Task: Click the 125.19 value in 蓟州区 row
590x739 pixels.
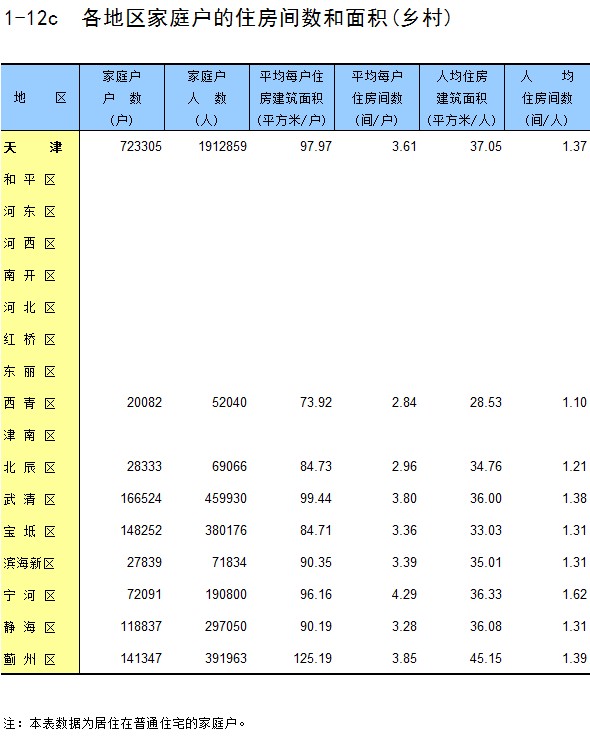Action: 313,658
